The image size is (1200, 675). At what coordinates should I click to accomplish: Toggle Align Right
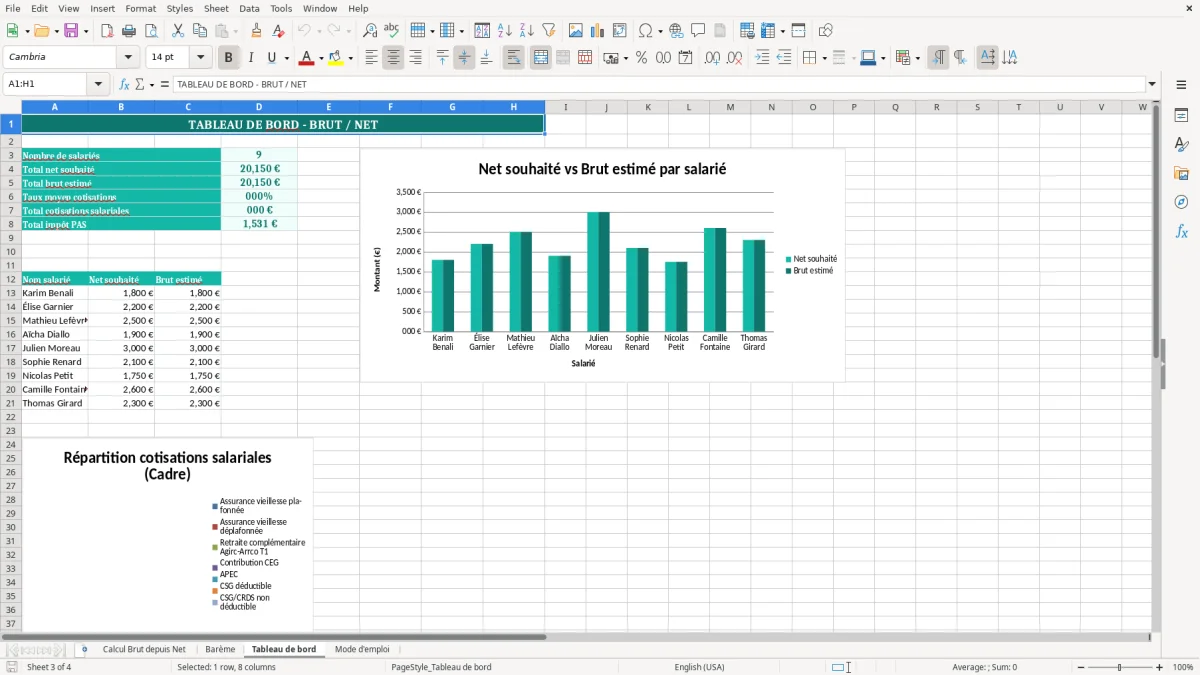point(415,58)
